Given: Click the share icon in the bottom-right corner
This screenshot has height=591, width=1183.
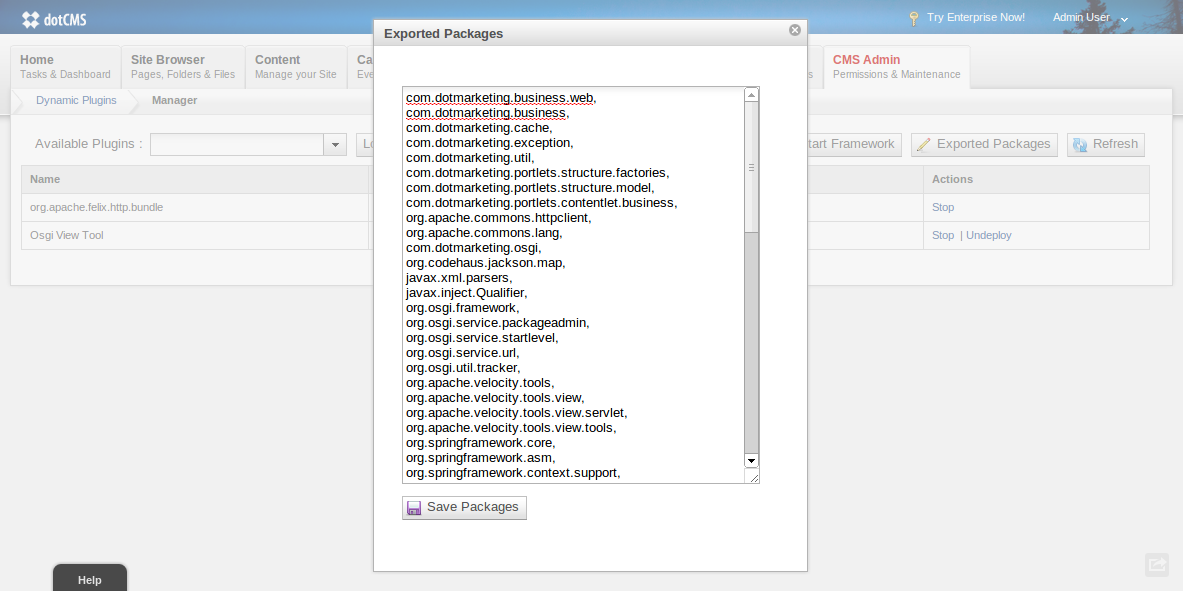Looking at the screenshot, I should click(x=1157, y=565).
